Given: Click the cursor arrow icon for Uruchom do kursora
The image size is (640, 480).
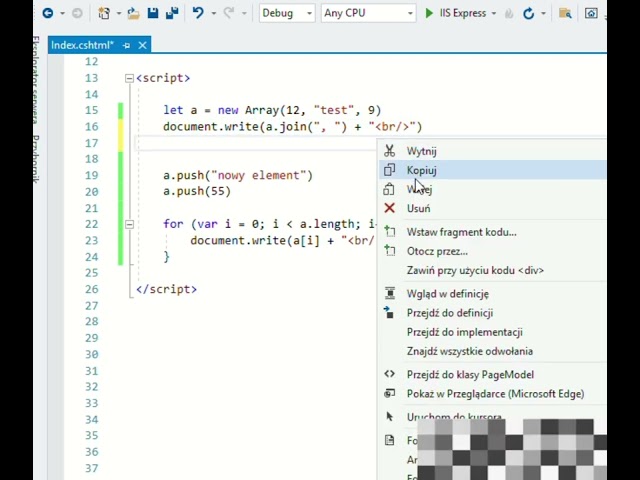Looking at the screenshot, I should 389,416.
